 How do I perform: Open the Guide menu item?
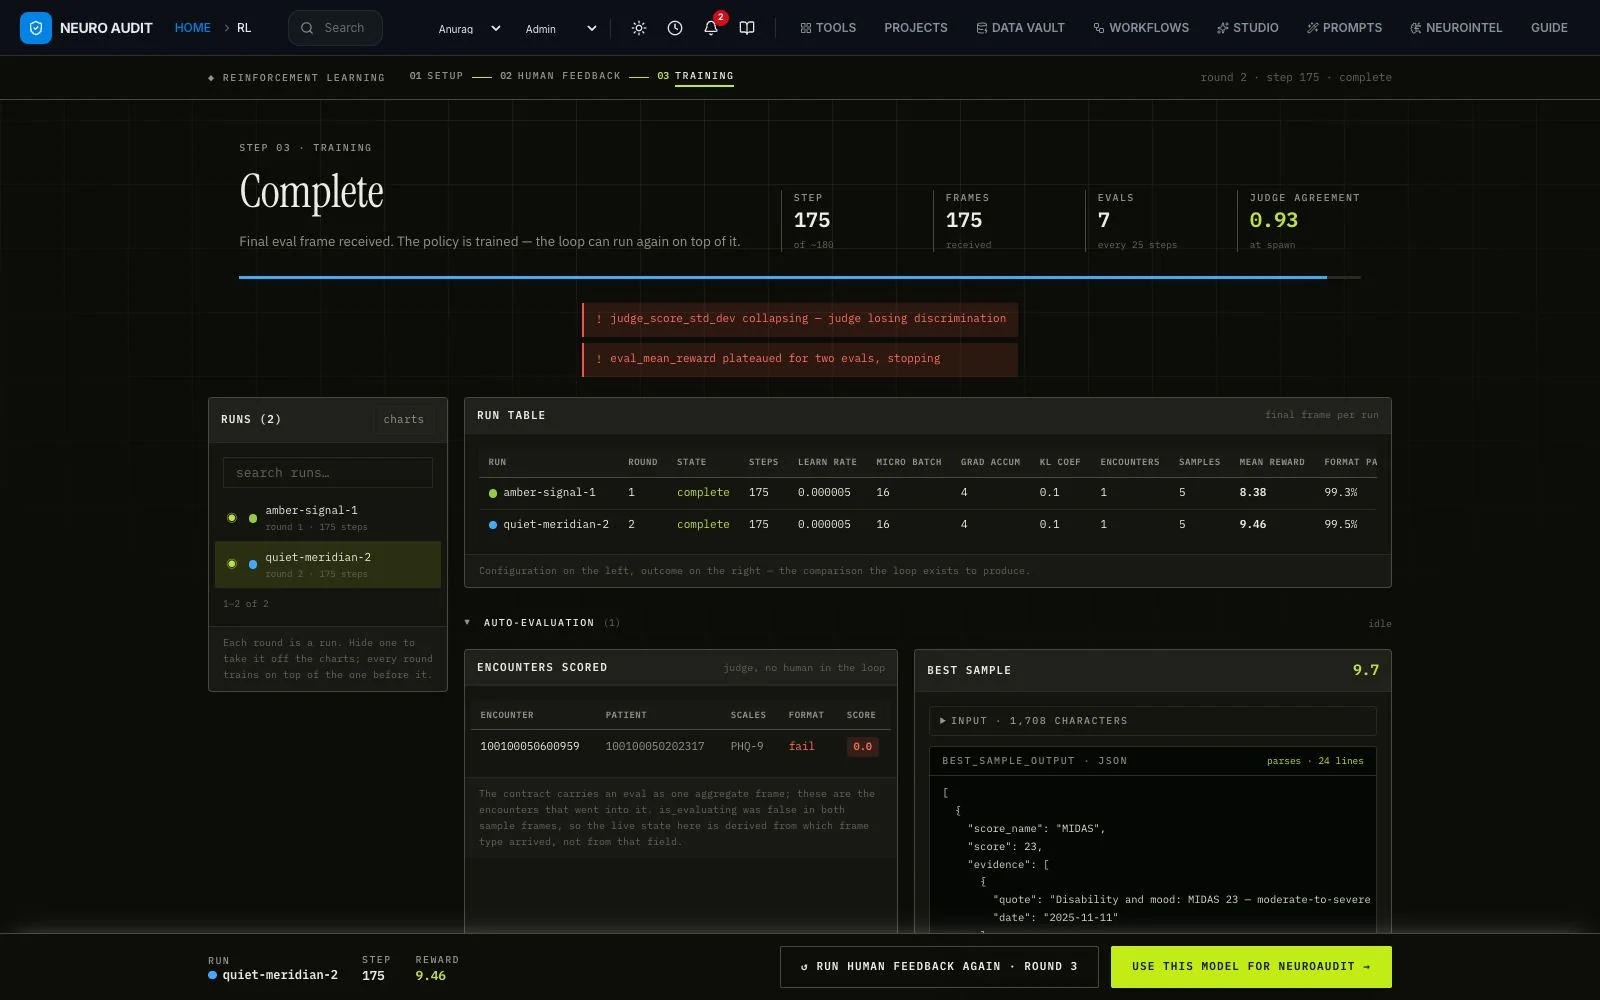[1549, 28]
